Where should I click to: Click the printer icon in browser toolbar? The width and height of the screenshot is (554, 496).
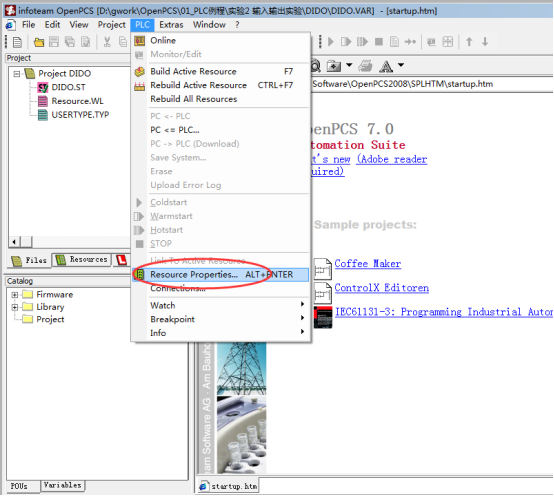pyautogui.click(x=365, y=66)
